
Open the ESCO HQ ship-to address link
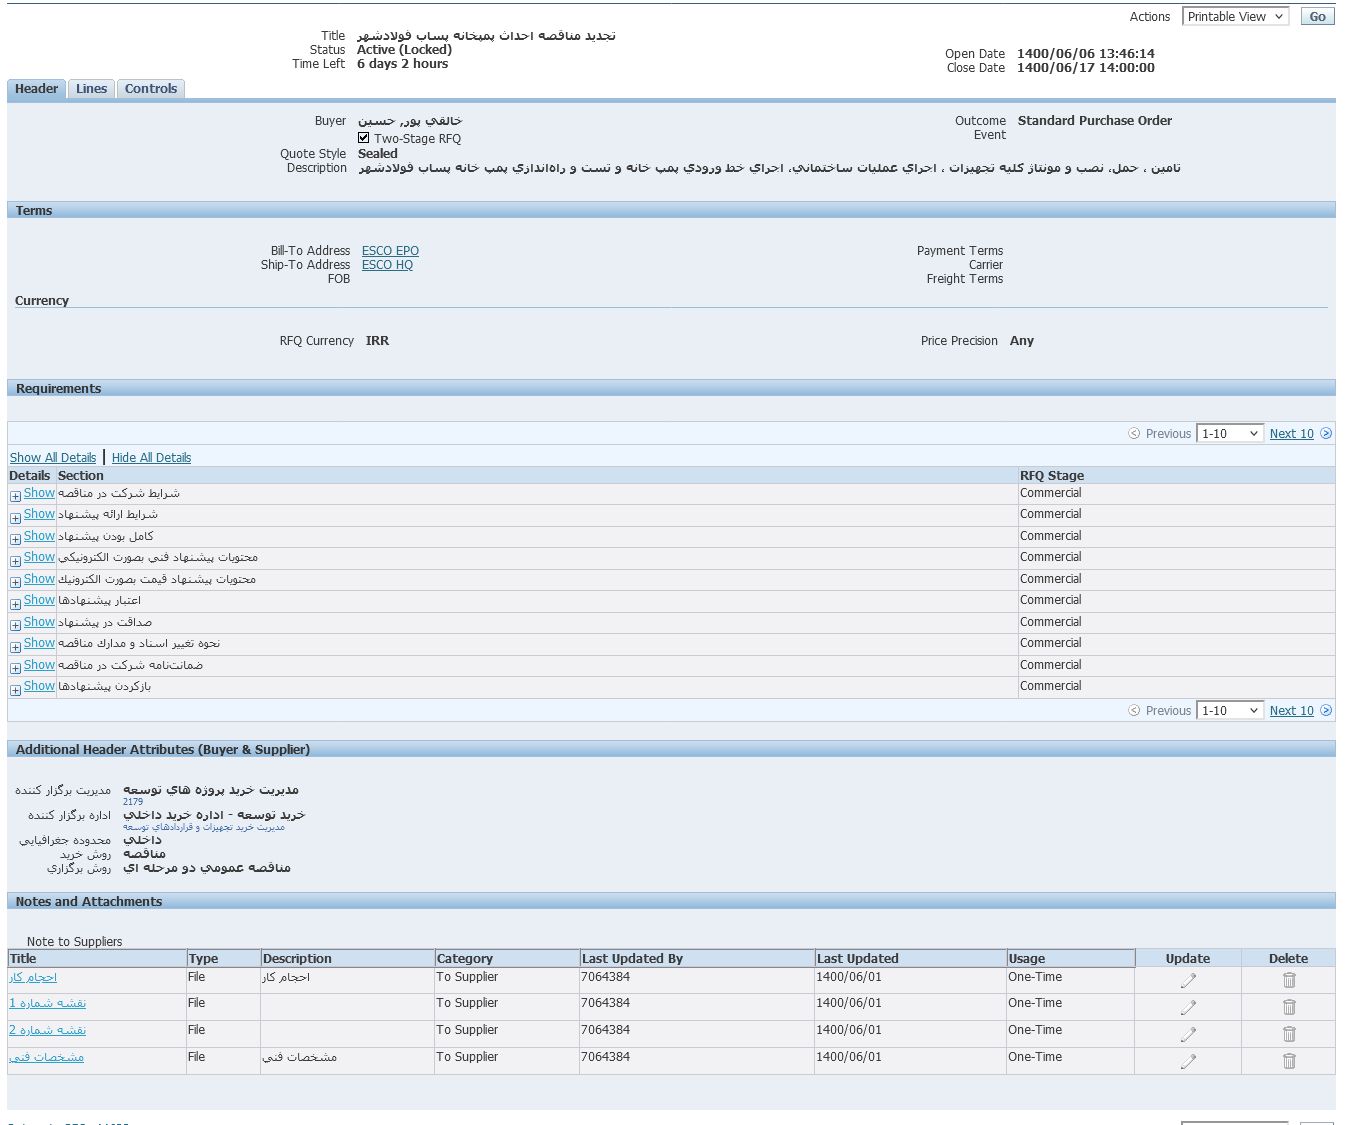pyautogui.click(x=387, y=265)
